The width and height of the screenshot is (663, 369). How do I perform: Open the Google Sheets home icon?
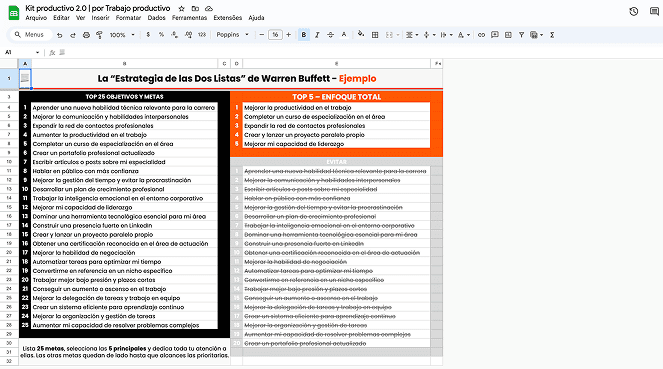pyautogui.click(x=14, y=13)
